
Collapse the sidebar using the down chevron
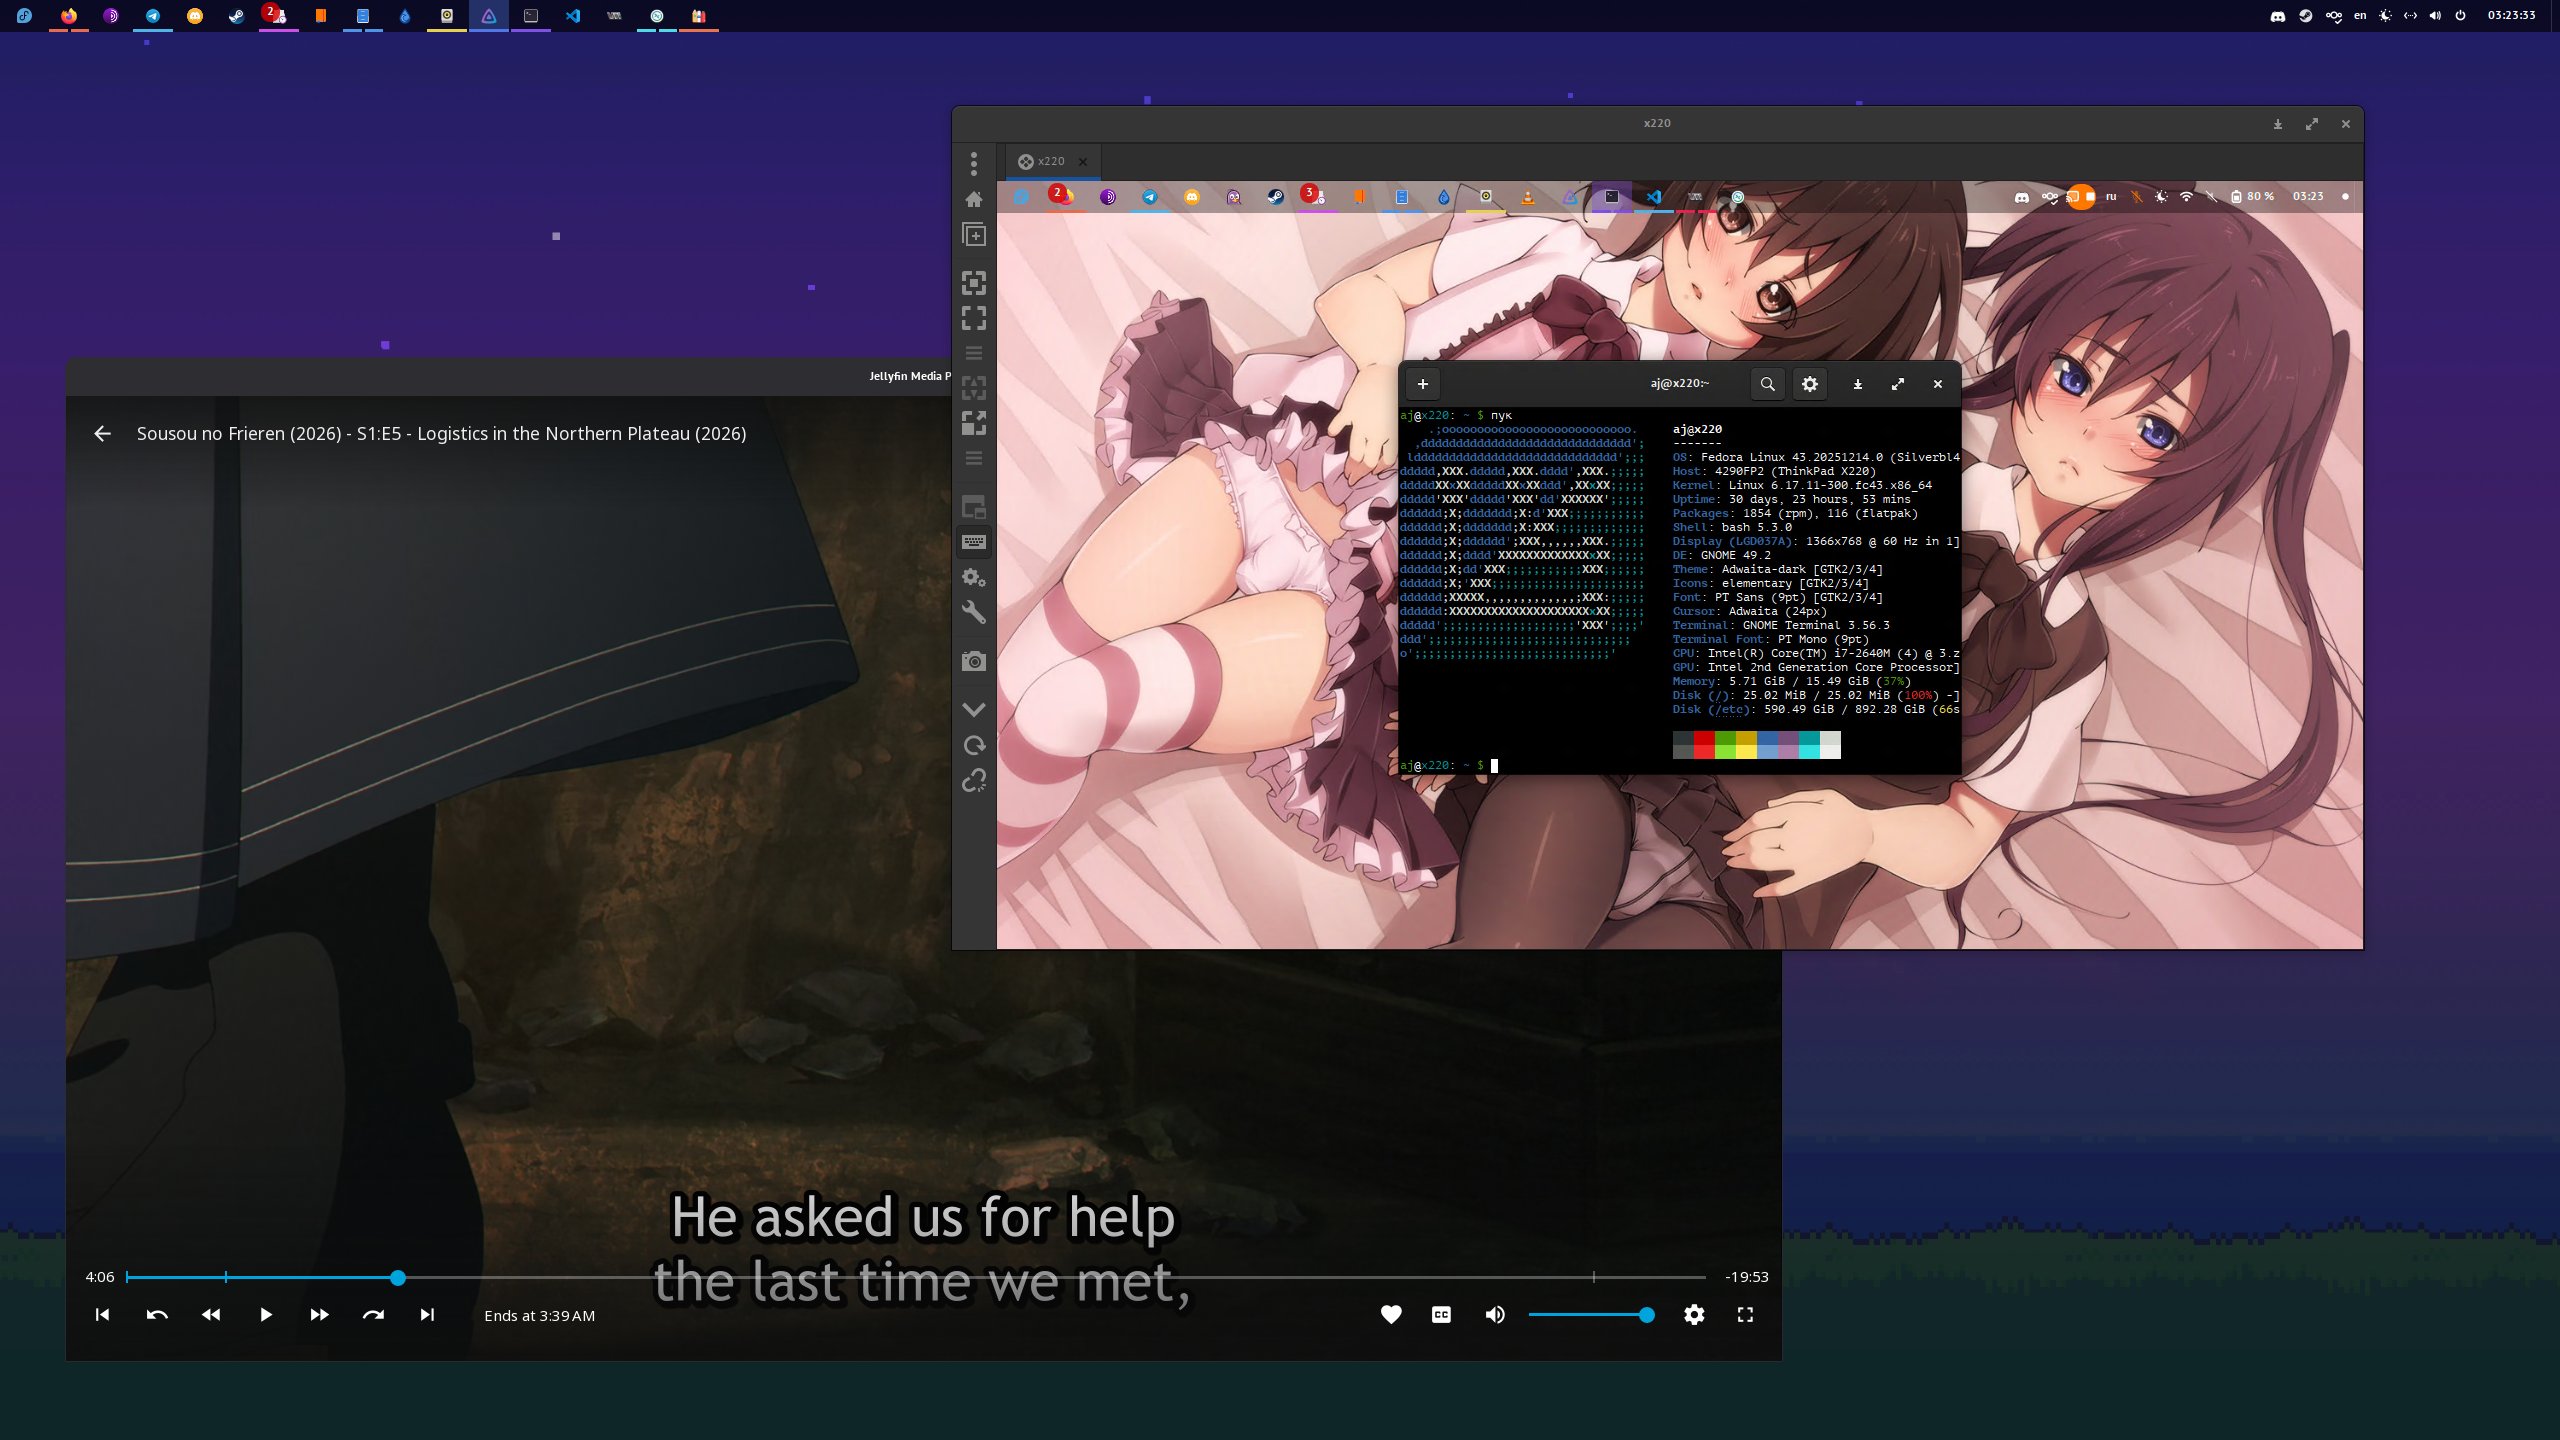tap(974, 709)
